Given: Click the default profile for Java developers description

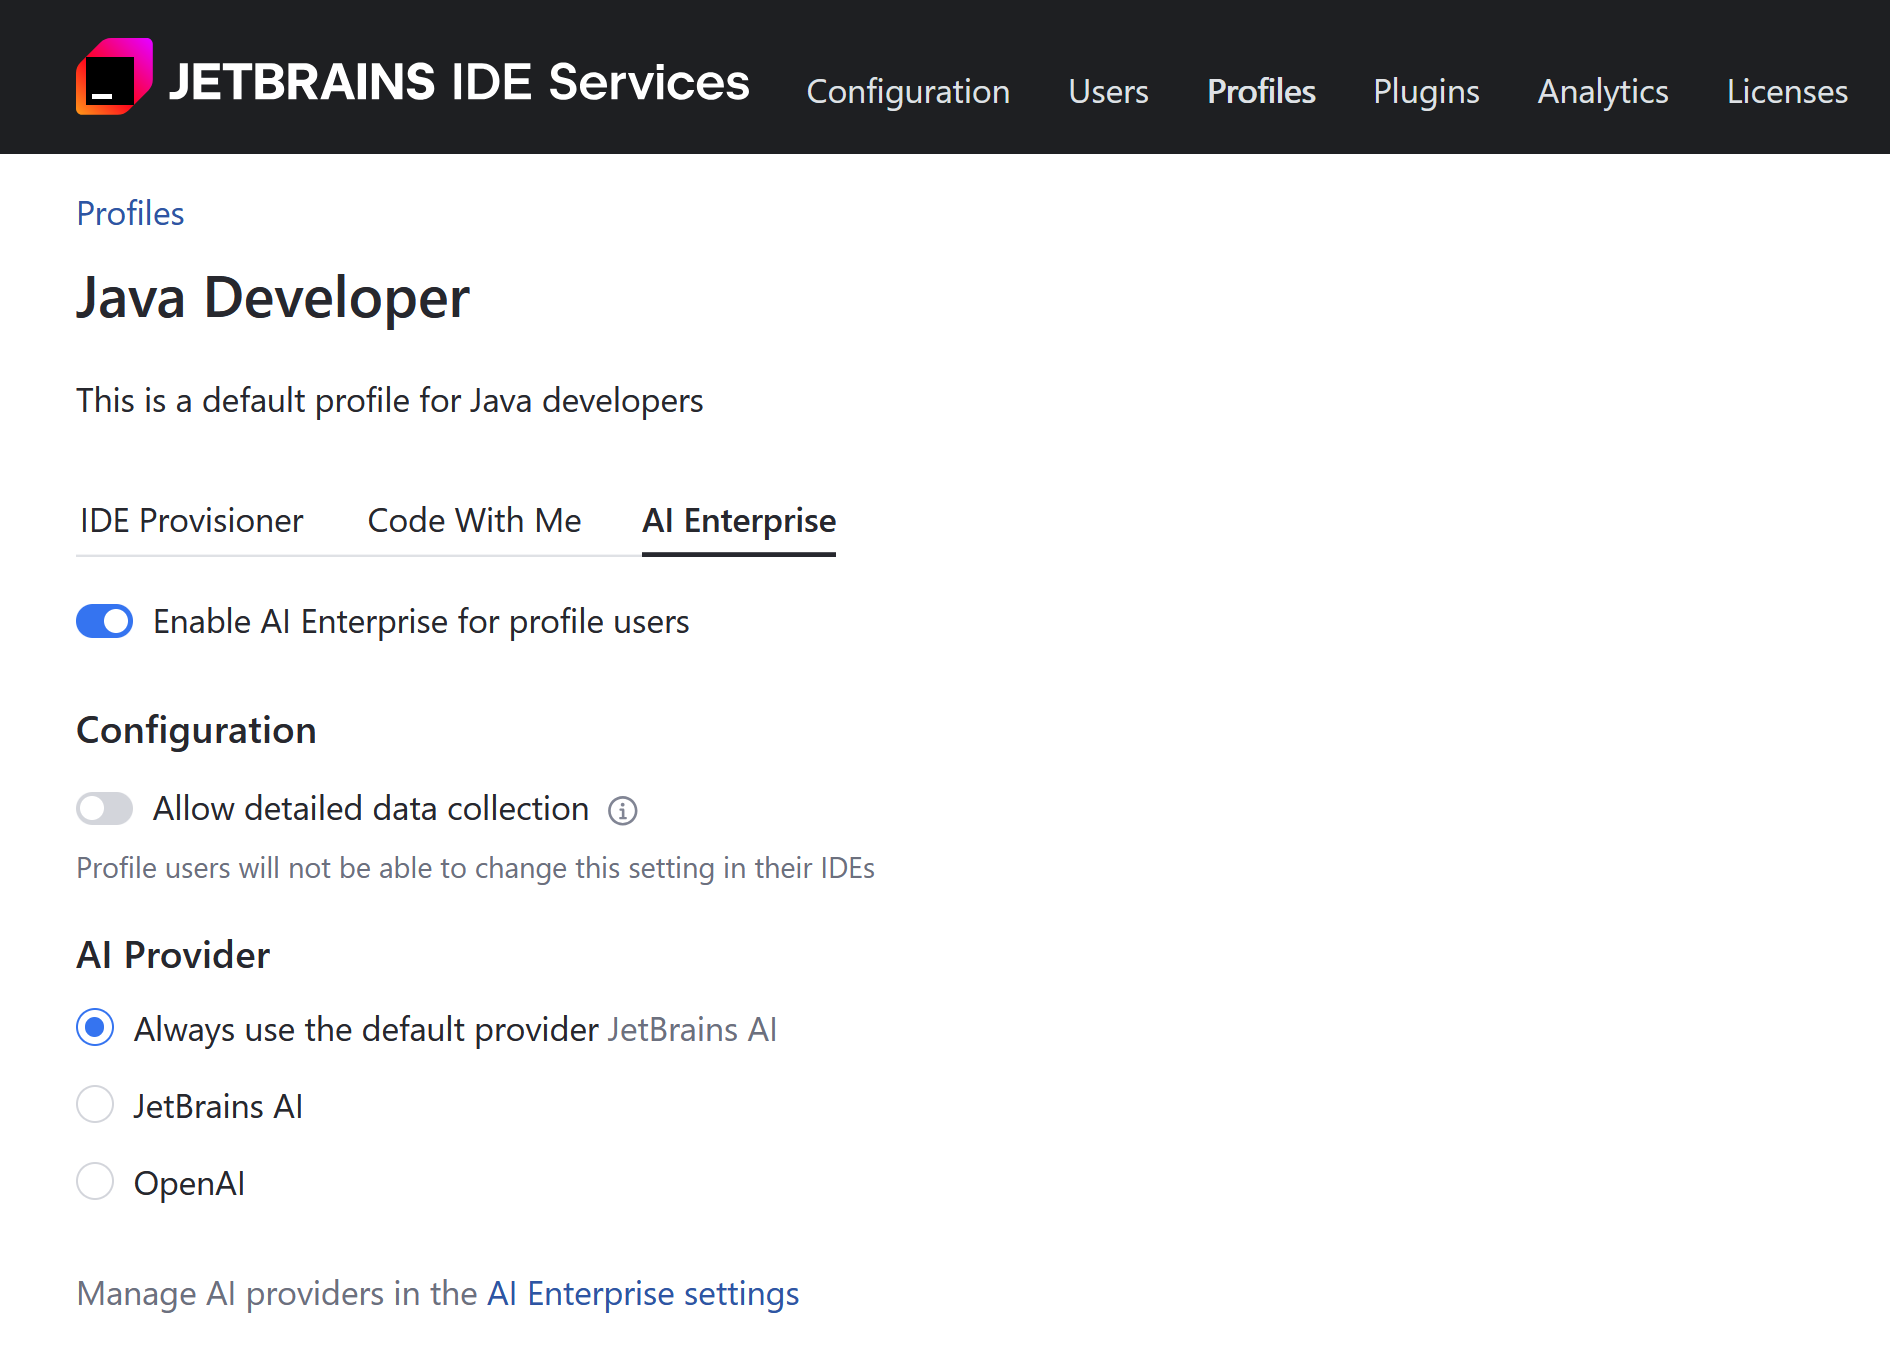Looking at the screenshot, I should tap(390, 400).
